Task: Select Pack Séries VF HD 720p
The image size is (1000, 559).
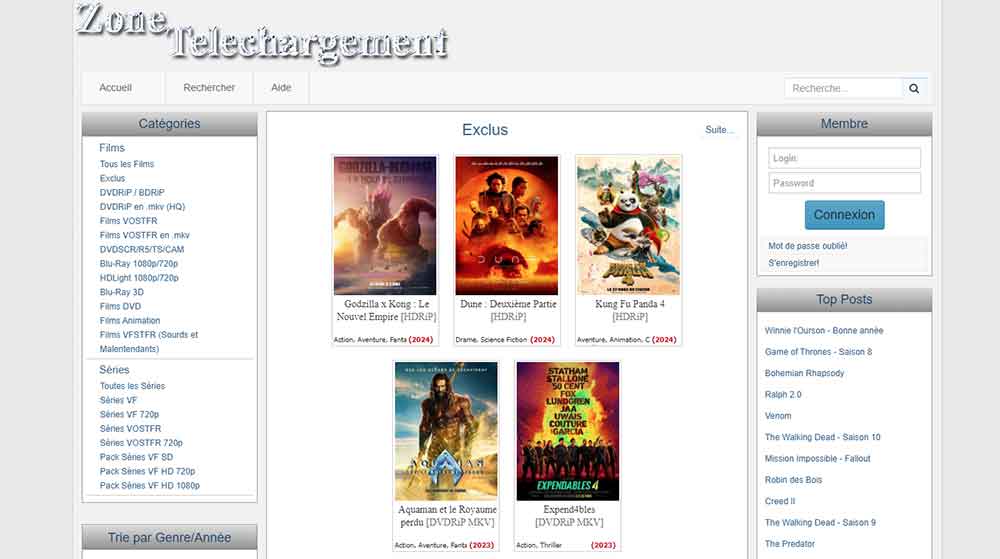Action: pos(147,472)
